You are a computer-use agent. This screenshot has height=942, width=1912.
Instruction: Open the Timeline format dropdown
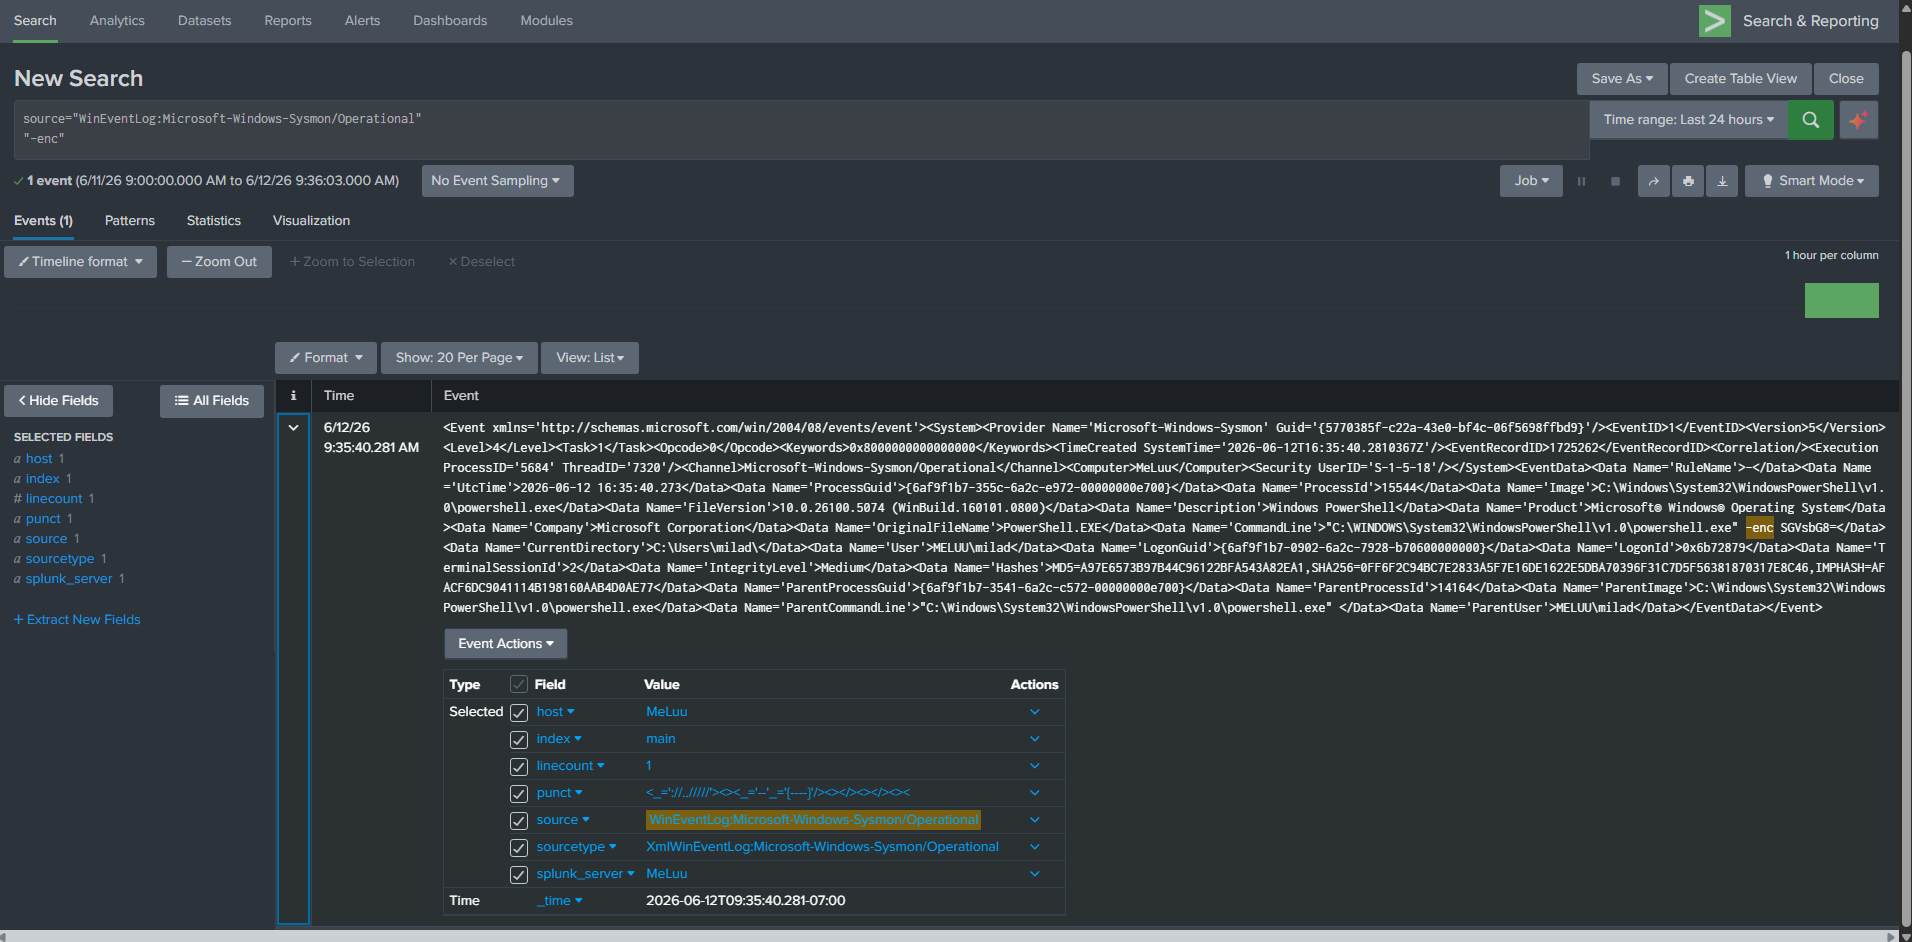pos(81,262)
